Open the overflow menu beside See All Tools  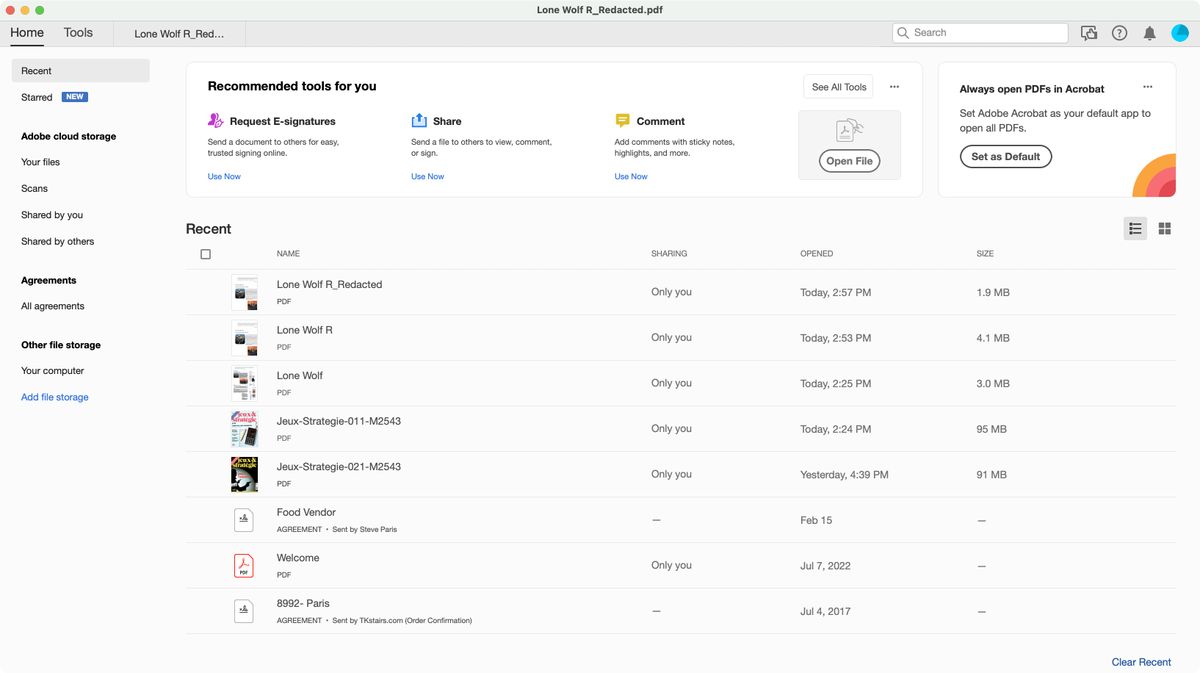(x=894, y=86)
